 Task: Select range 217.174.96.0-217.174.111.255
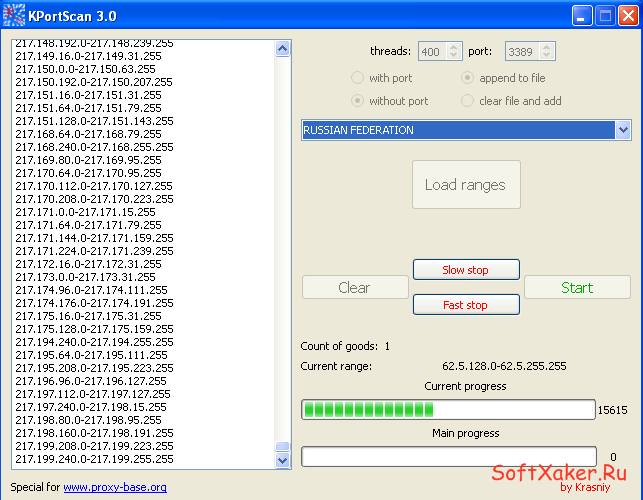pyautogui.click(x=91, y=290)
